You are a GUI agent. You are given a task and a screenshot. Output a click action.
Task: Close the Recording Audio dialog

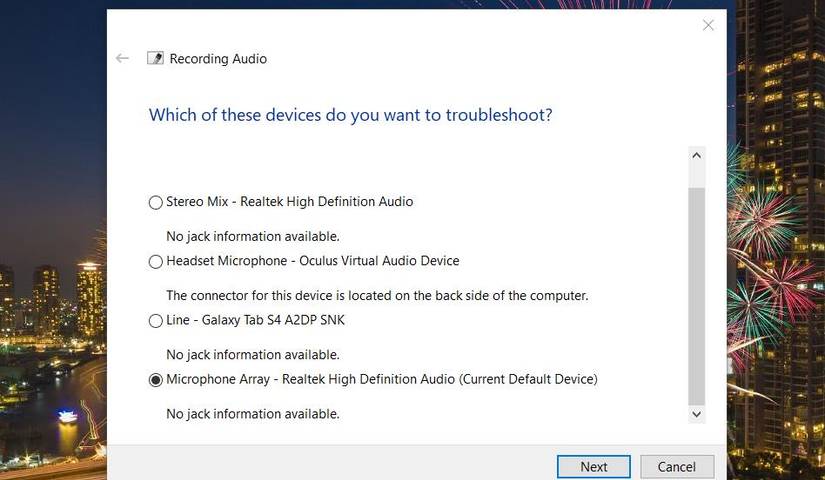708,25
